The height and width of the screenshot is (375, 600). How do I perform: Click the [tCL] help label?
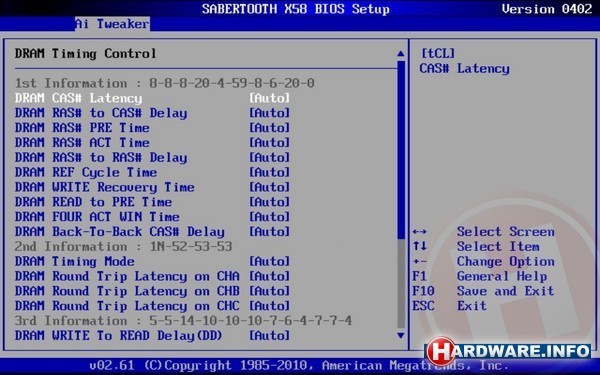pyautogui.click(x=438, y=54)
